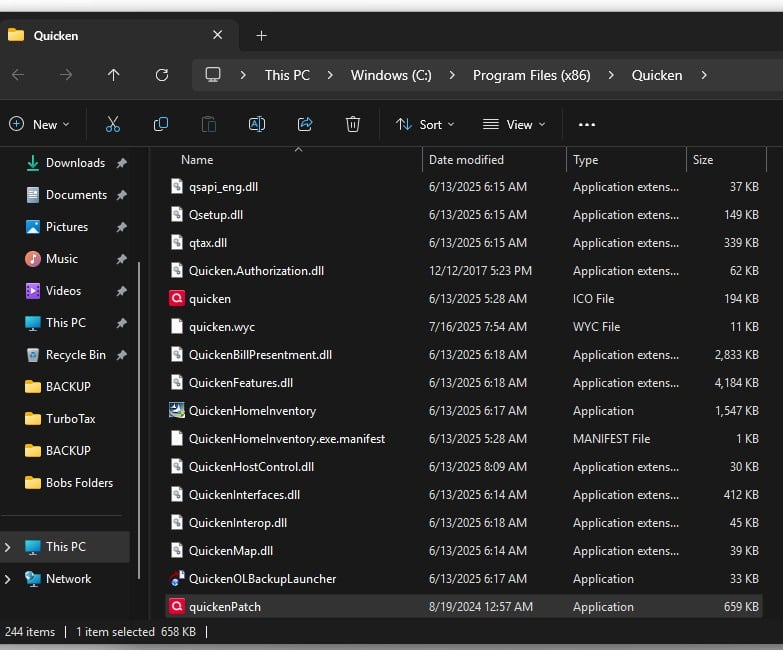Click the Share icon in toolbar

point(305,124)
